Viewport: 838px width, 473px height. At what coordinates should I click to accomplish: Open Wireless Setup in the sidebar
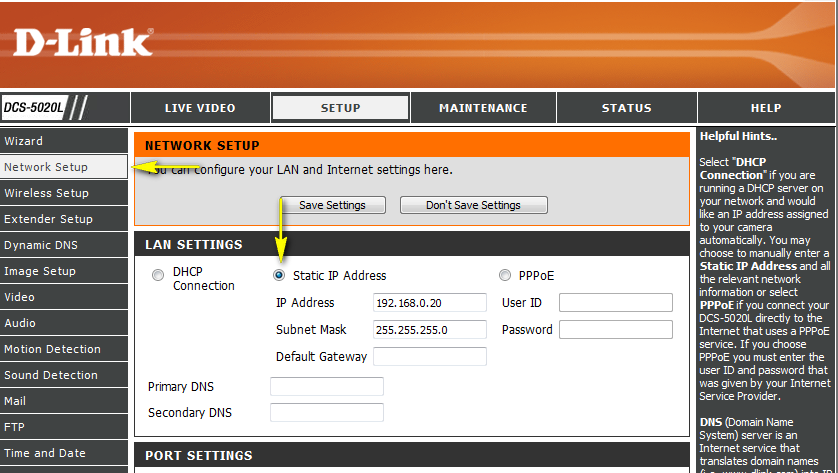pyautogui.click(x=64, y=193)
